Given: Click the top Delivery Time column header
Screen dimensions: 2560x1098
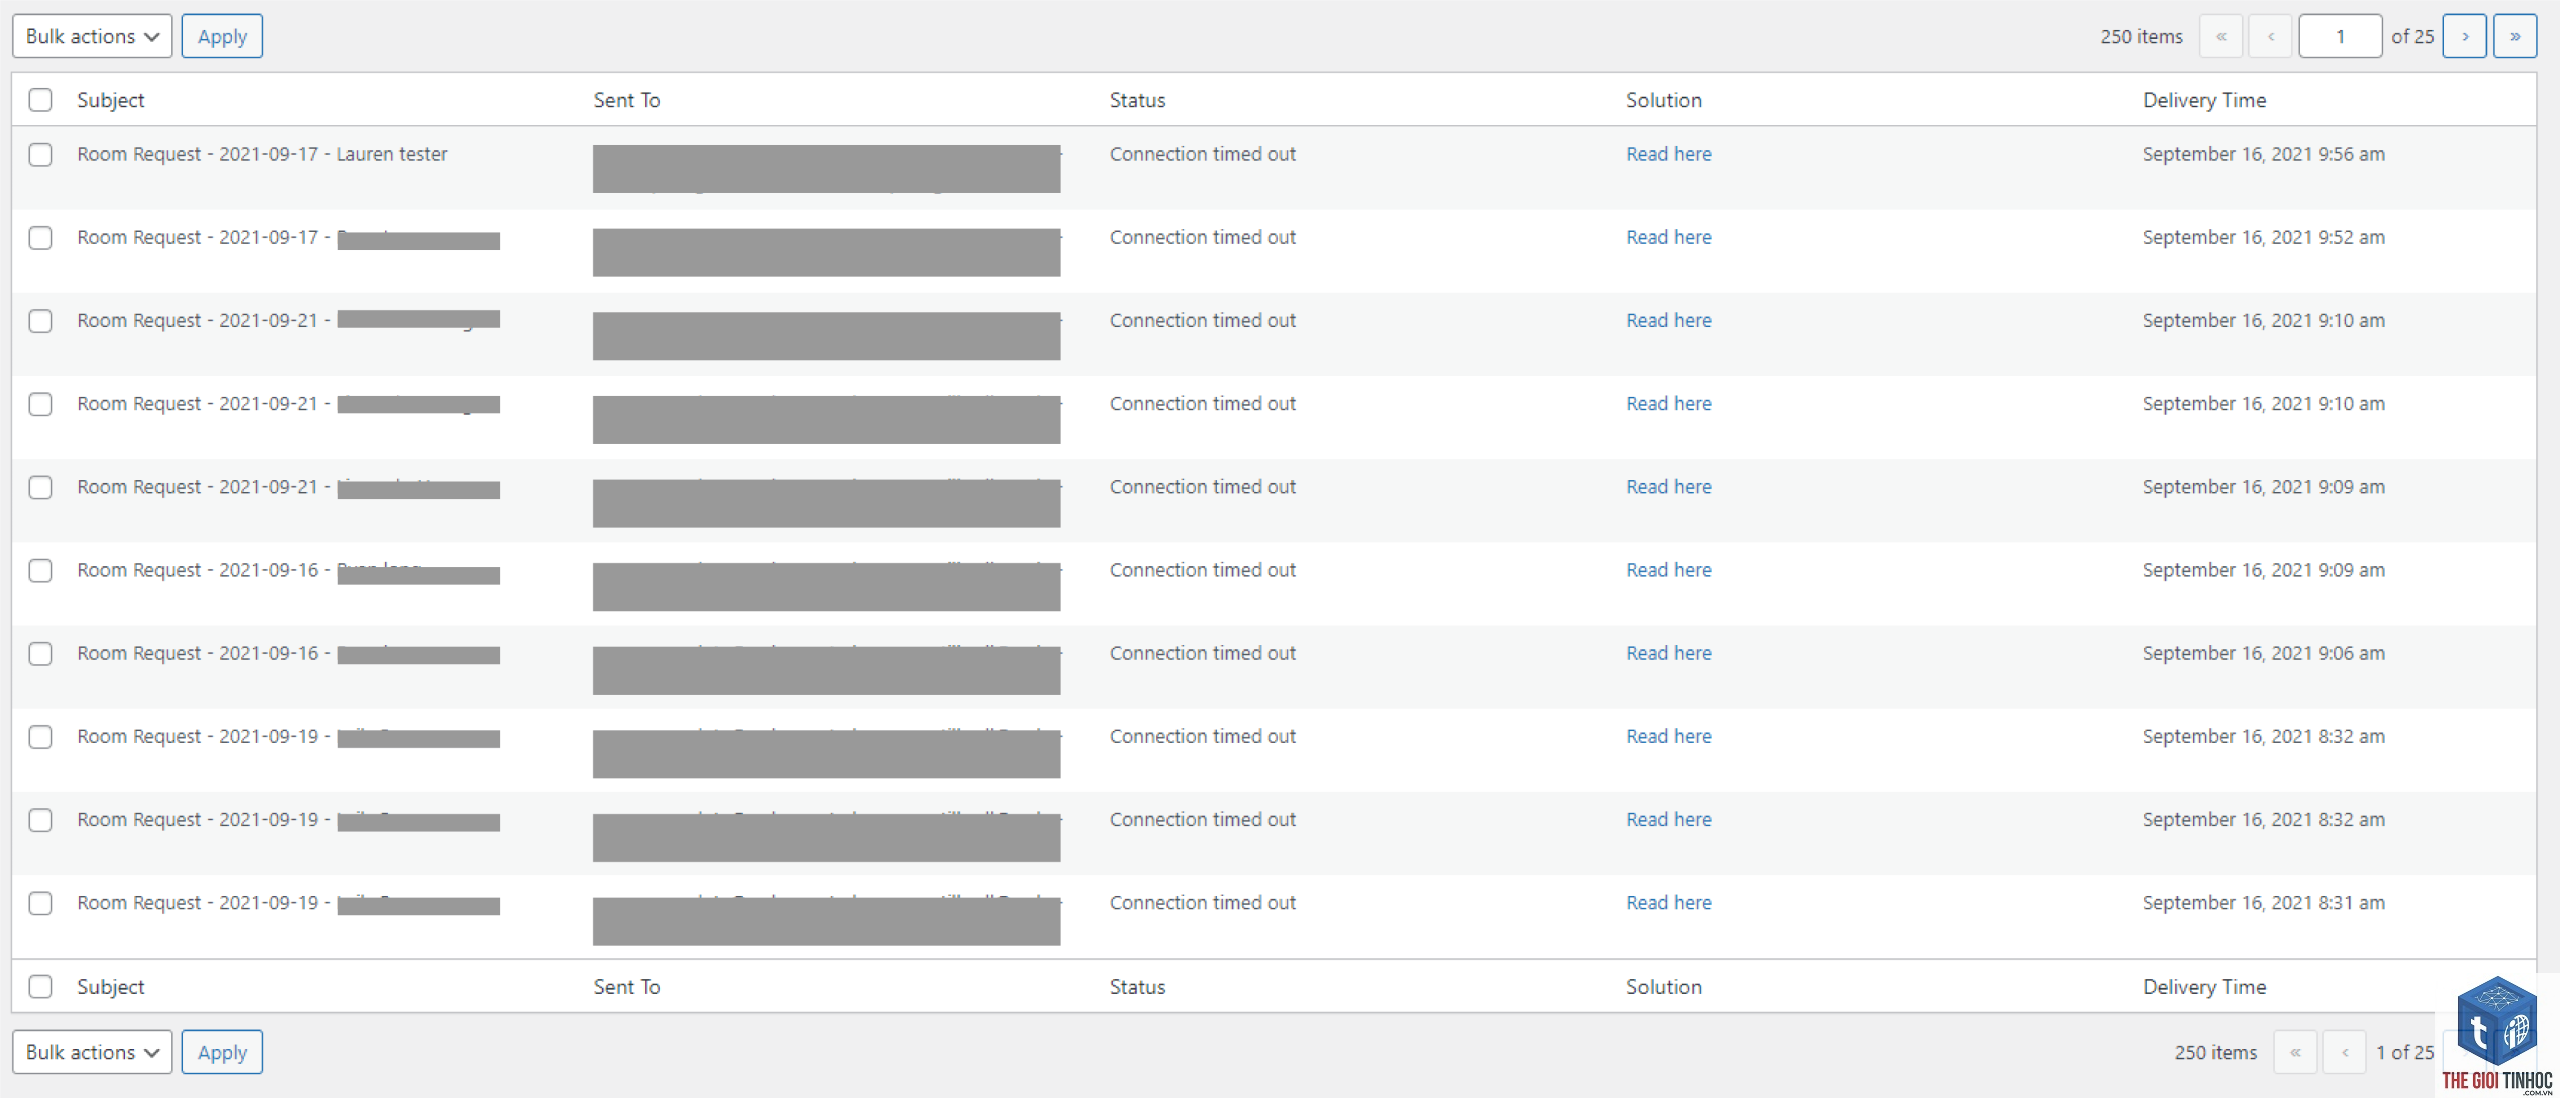Looking at the screenshot, I should 2204,100.
